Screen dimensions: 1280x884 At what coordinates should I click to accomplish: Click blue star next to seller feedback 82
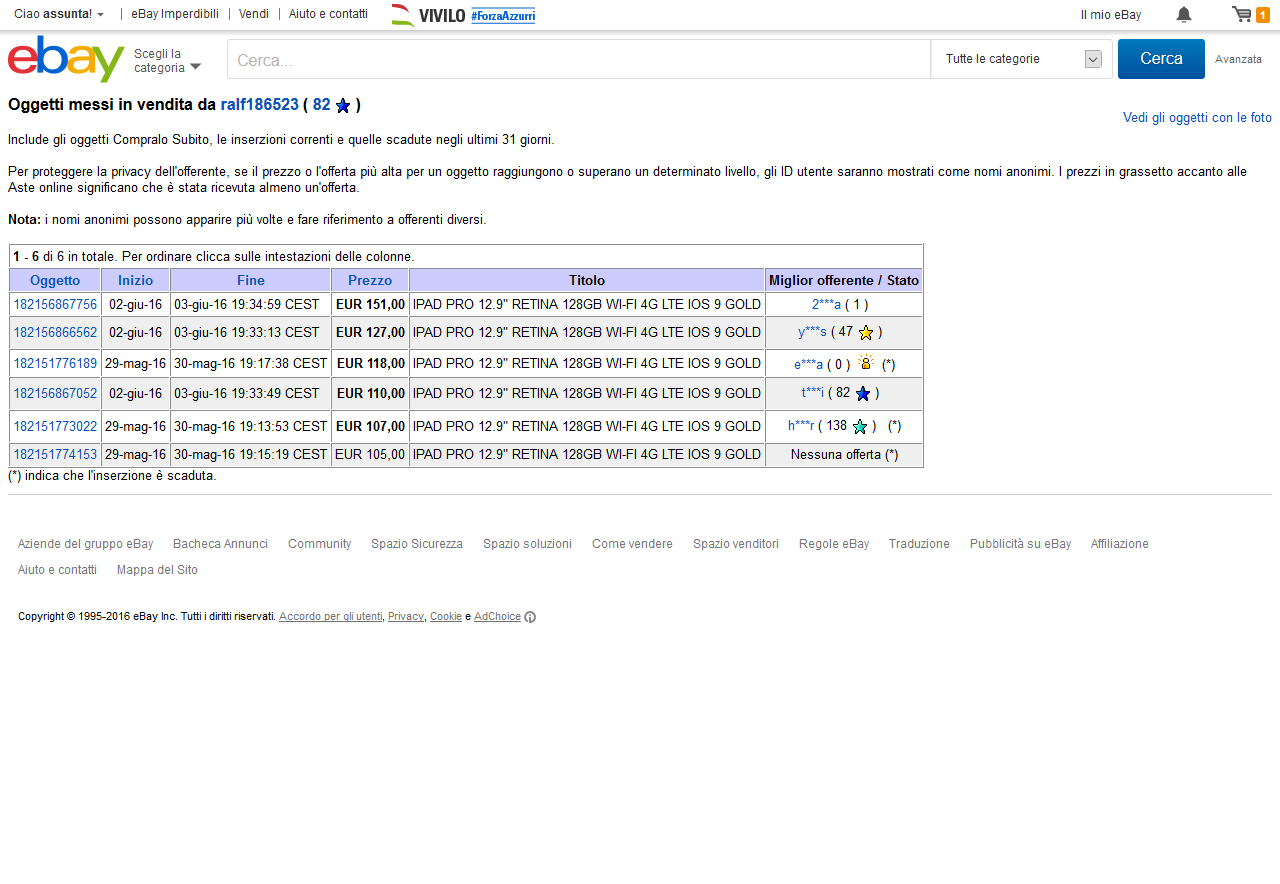coord(343,105)
